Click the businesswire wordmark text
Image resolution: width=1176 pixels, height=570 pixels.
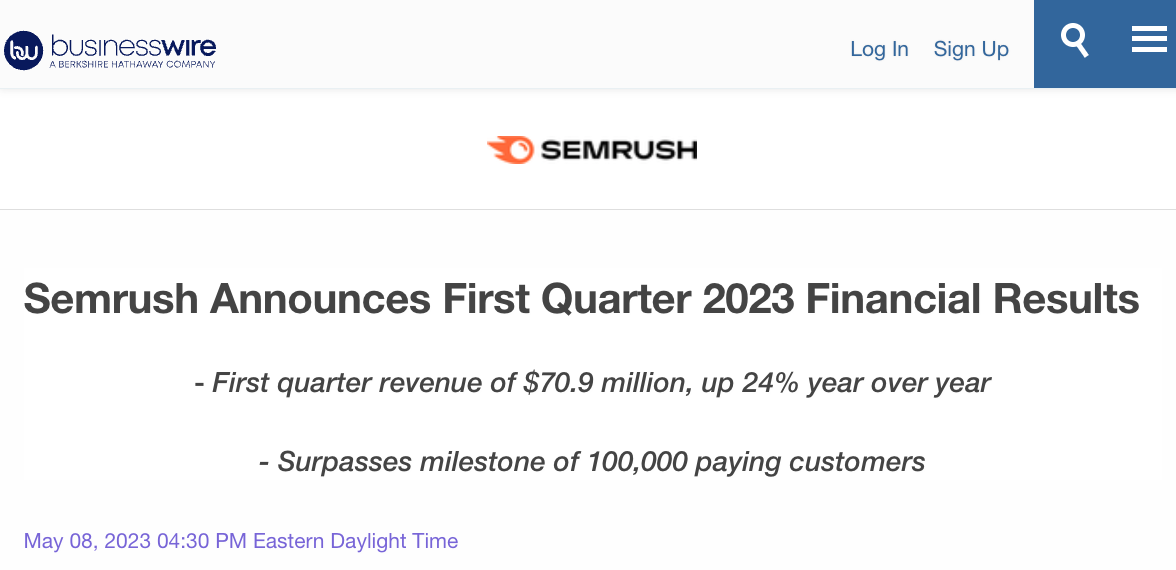(x=133, y=45)
